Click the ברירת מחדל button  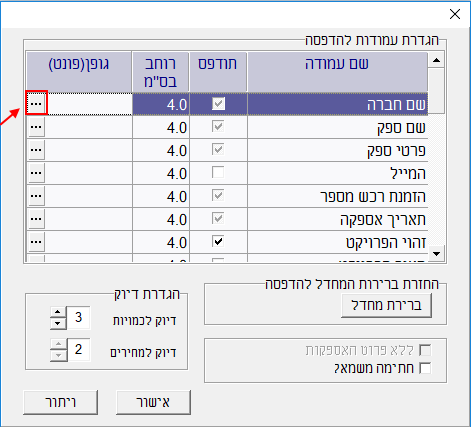click(386, 305)
